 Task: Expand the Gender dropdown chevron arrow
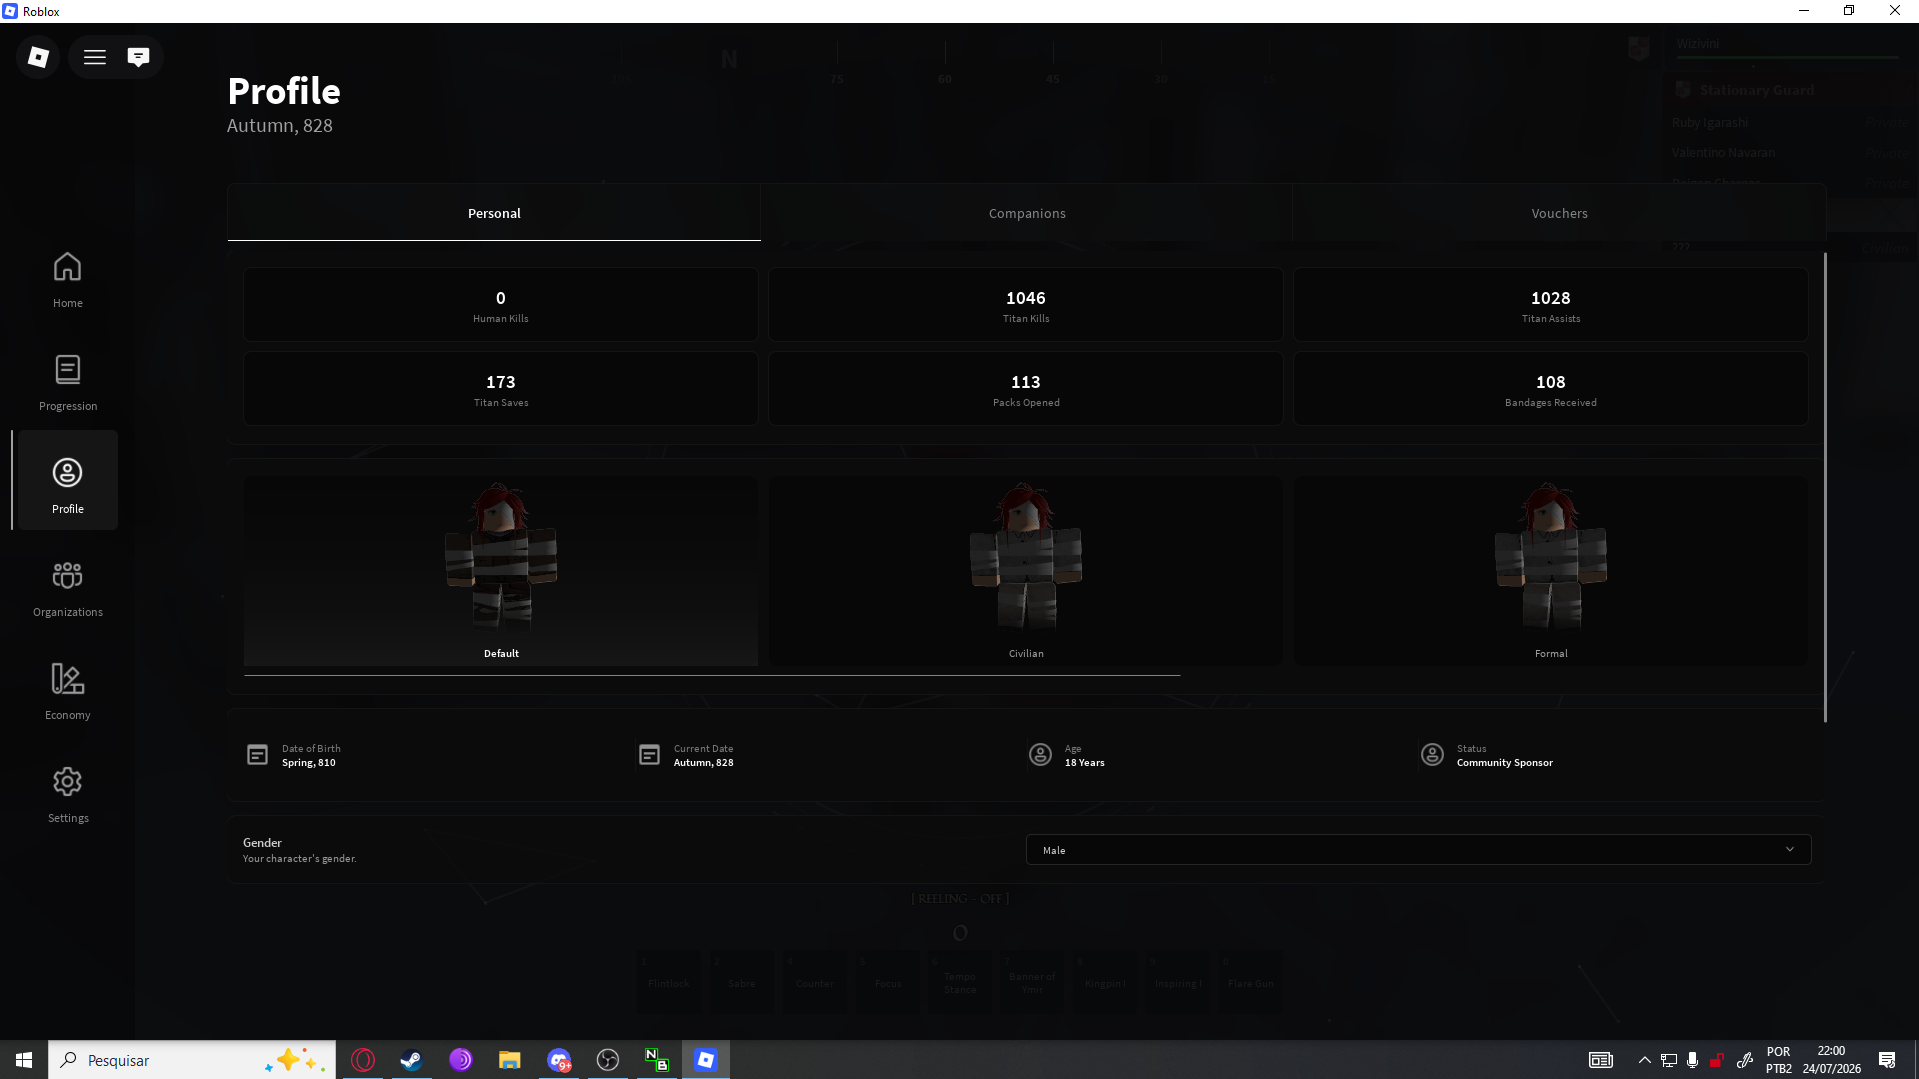[1790, 850]
